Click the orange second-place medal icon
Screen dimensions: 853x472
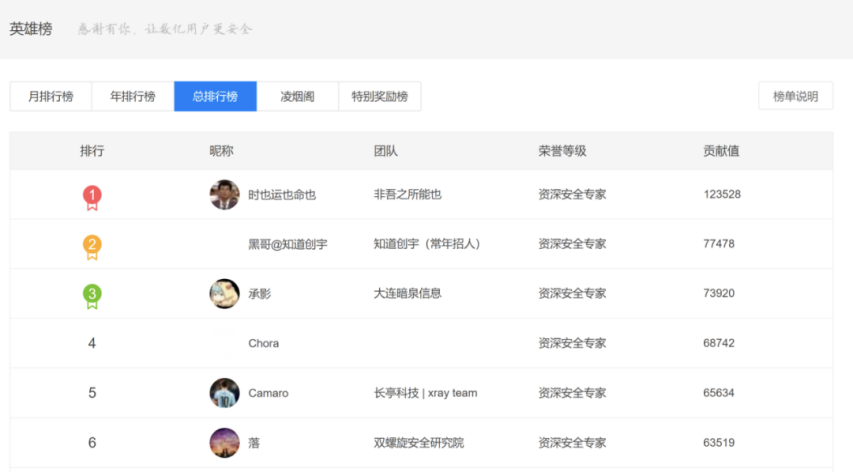pos(92,245)
